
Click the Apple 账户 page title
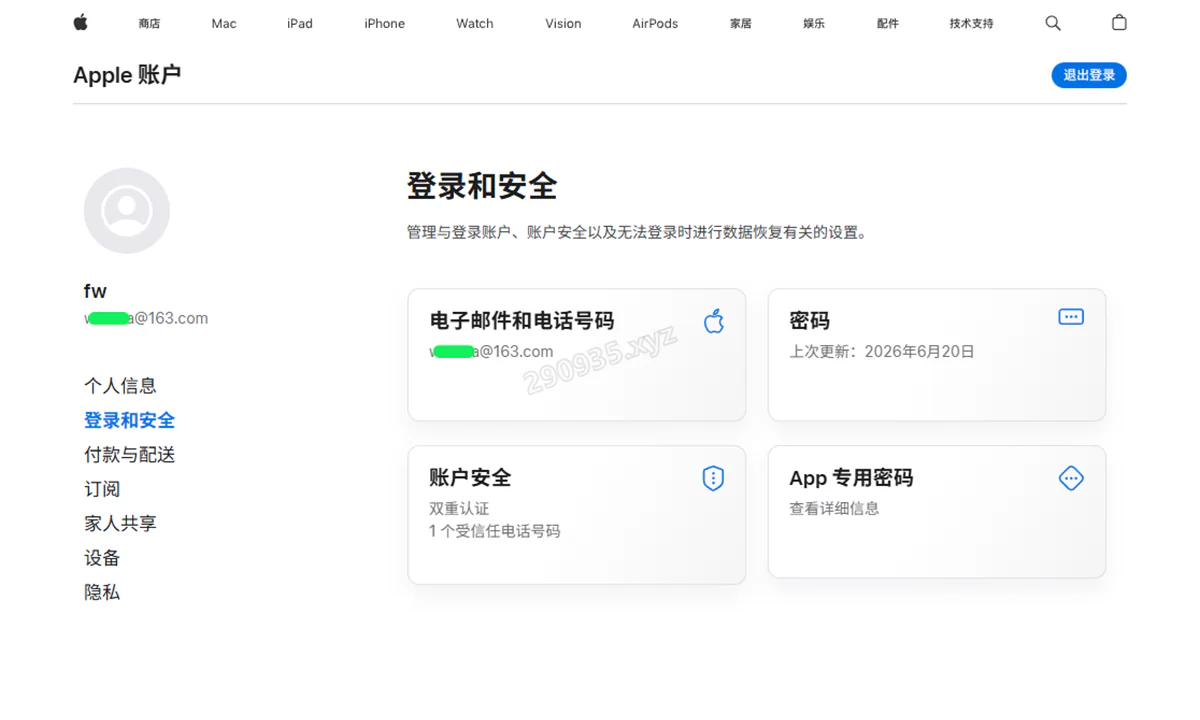(127, 75)
